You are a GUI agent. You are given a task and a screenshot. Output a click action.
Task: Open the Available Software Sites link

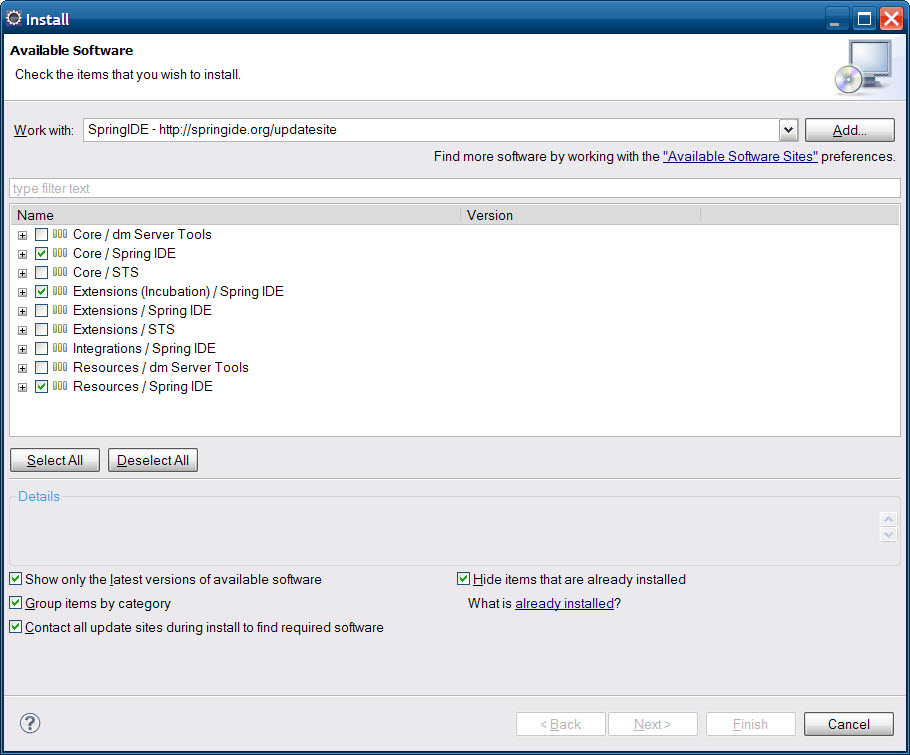[x=740, y=157]
